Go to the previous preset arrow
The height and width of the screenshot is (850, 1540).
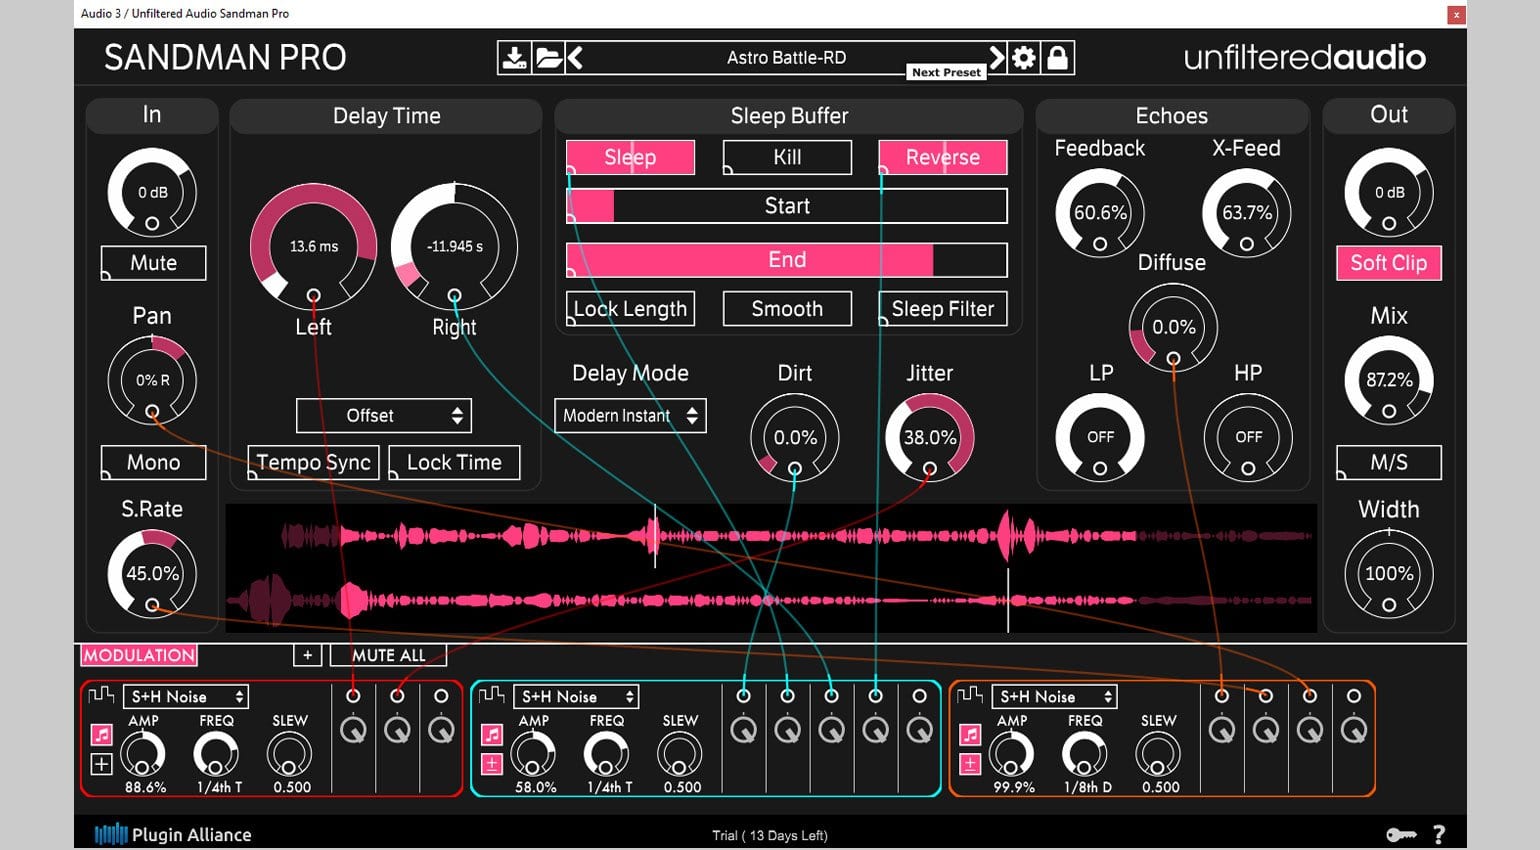[x=575, y=58]
